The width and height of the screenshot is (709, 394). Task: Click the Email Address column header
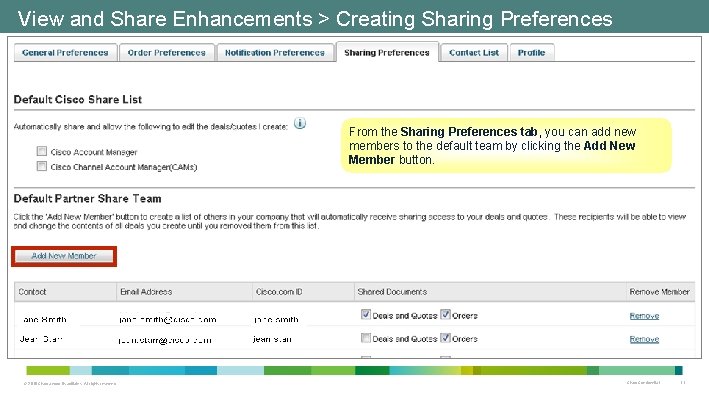pos(184,292)
